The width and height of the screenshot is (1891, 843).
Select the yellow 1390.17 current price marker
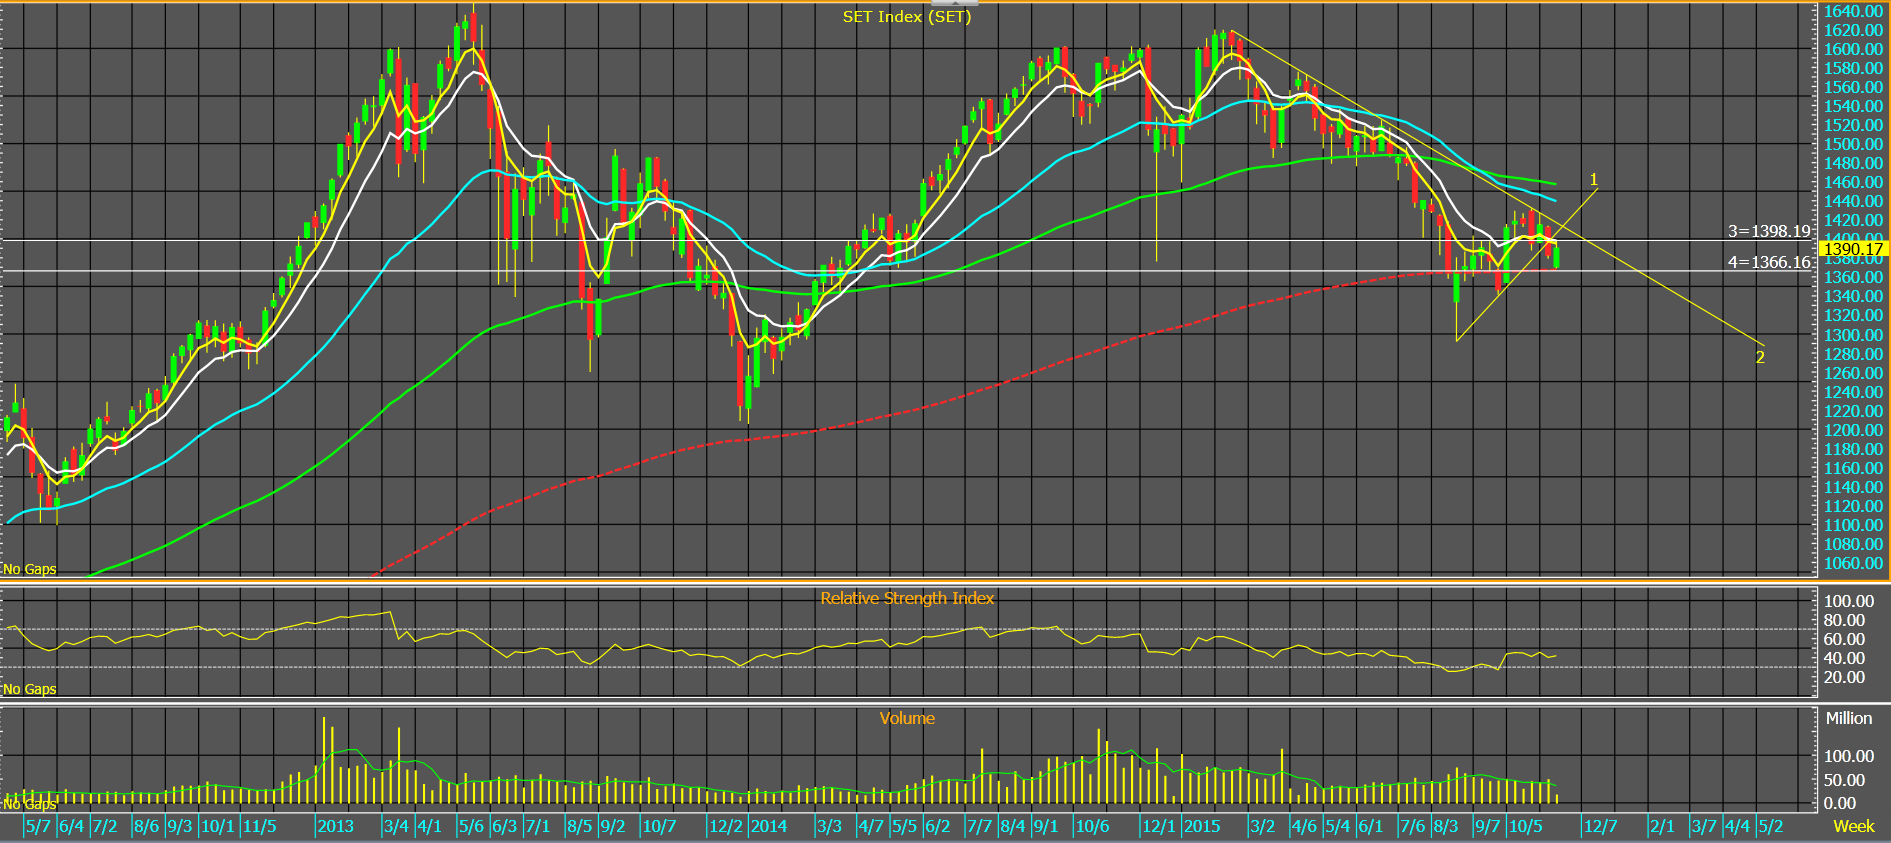pos(1853,249)
